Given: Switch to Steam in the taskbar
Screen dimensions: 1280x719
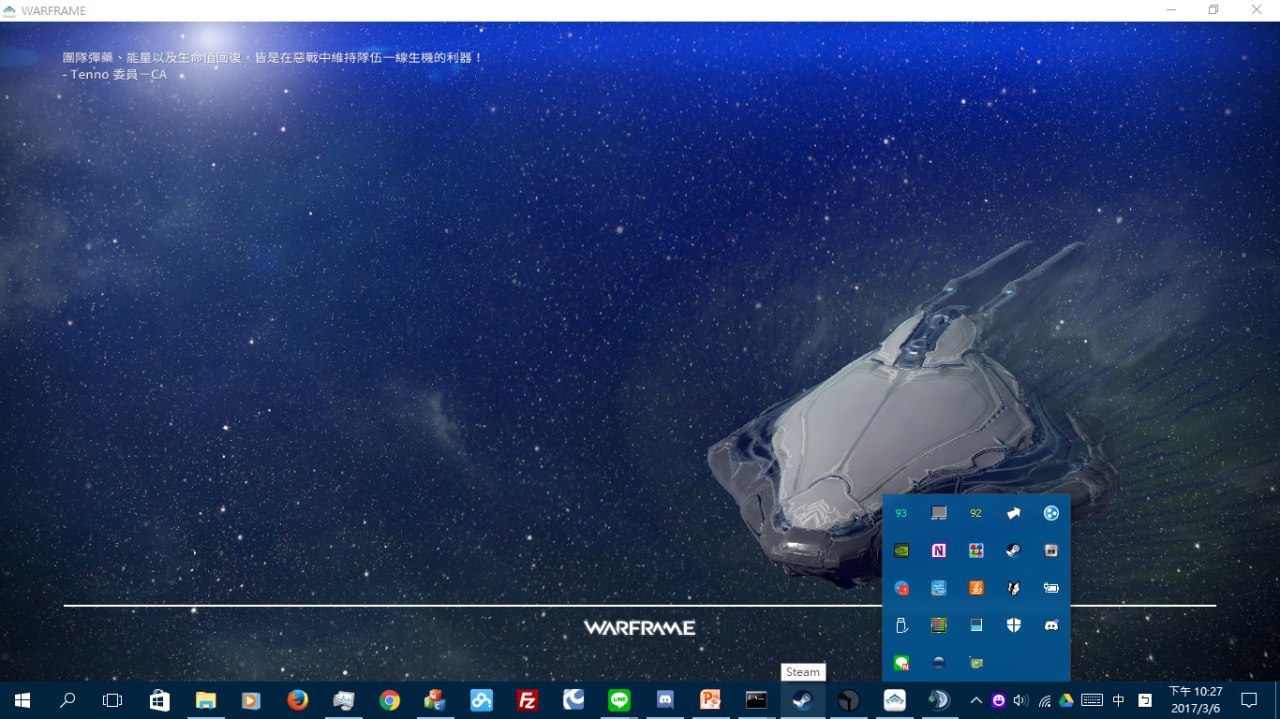Looking at the screenshot, I should coord(803,701).
